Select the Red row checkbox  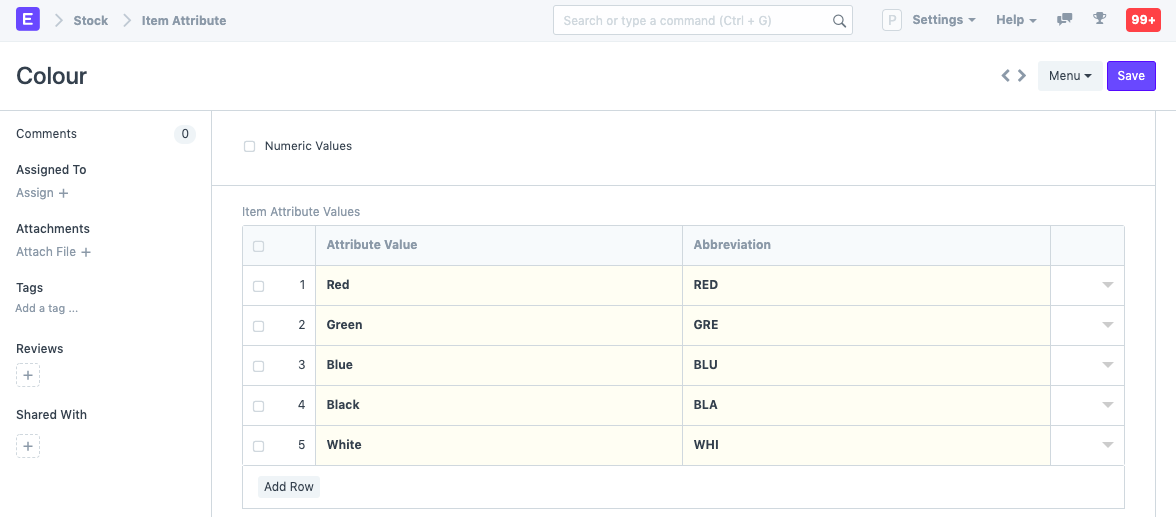click(259, 286)
